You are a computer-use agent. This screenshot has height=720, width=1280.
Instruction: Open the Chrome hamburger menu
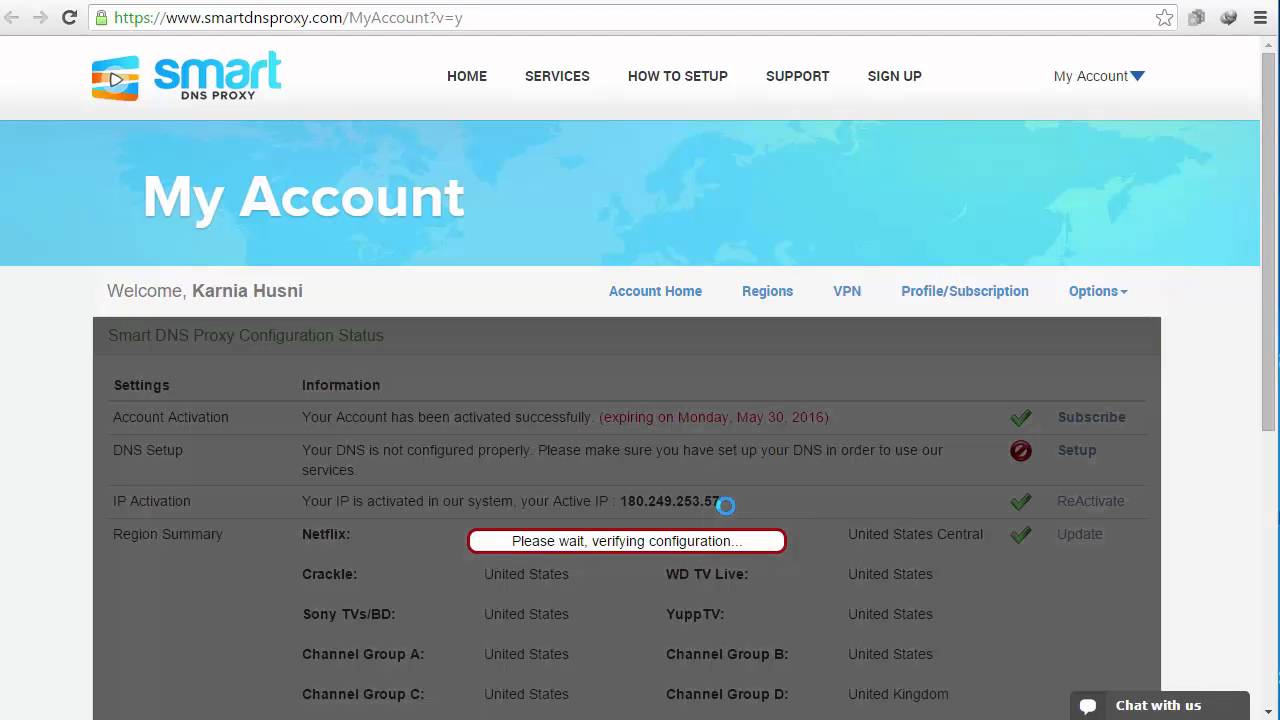(x=1260, y=18)
